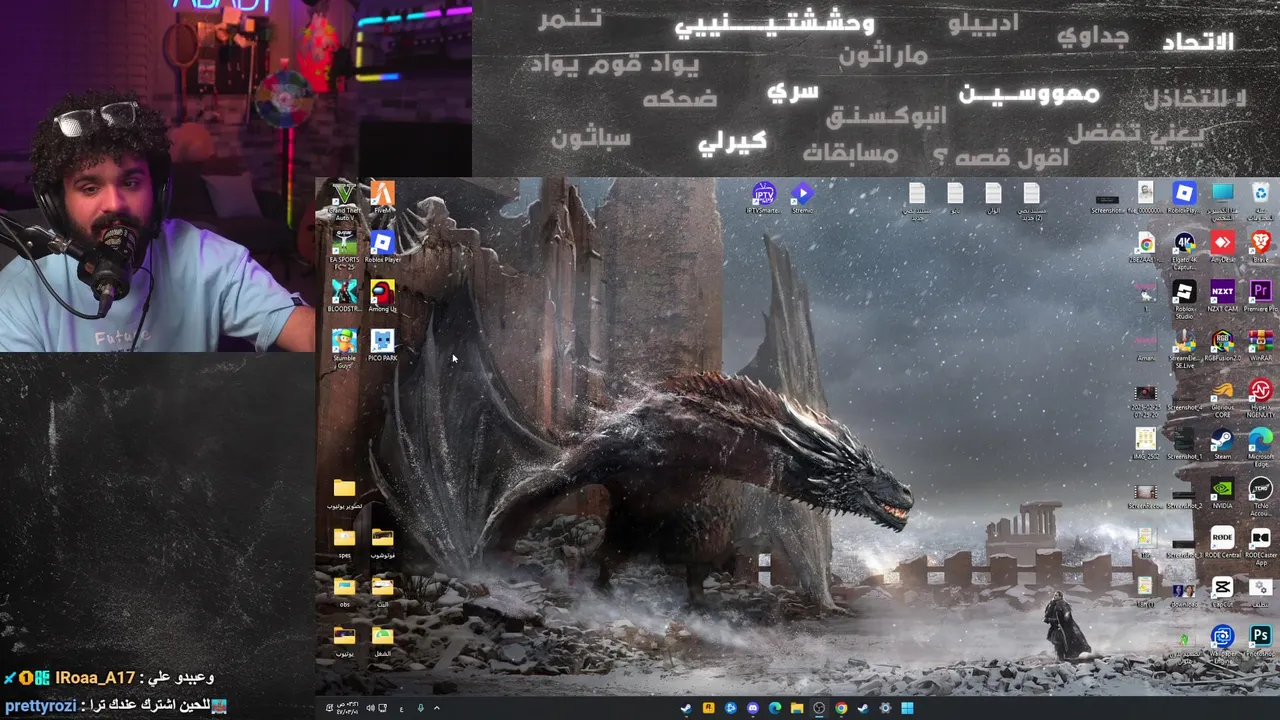Select the CapCut desktop shortcut
This screenshot has width=1280, height=720.
[1222, 591]
